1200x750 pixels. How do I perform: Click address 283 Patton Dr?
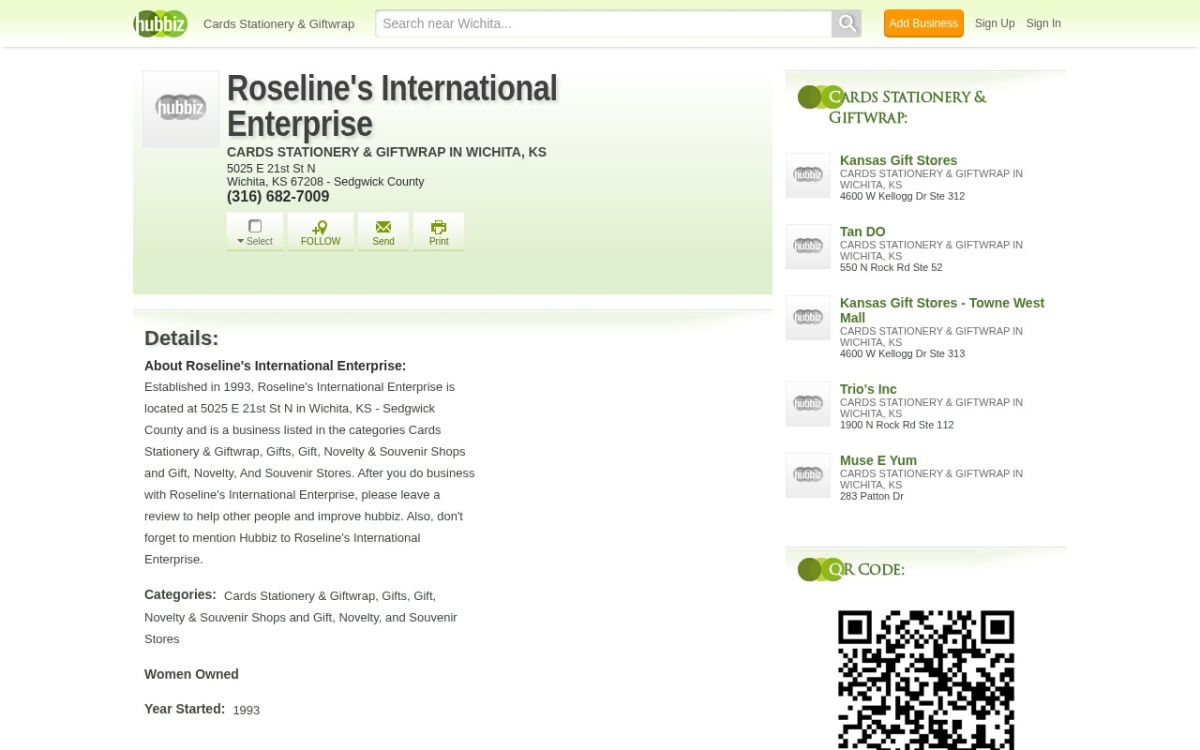[871, 496]
